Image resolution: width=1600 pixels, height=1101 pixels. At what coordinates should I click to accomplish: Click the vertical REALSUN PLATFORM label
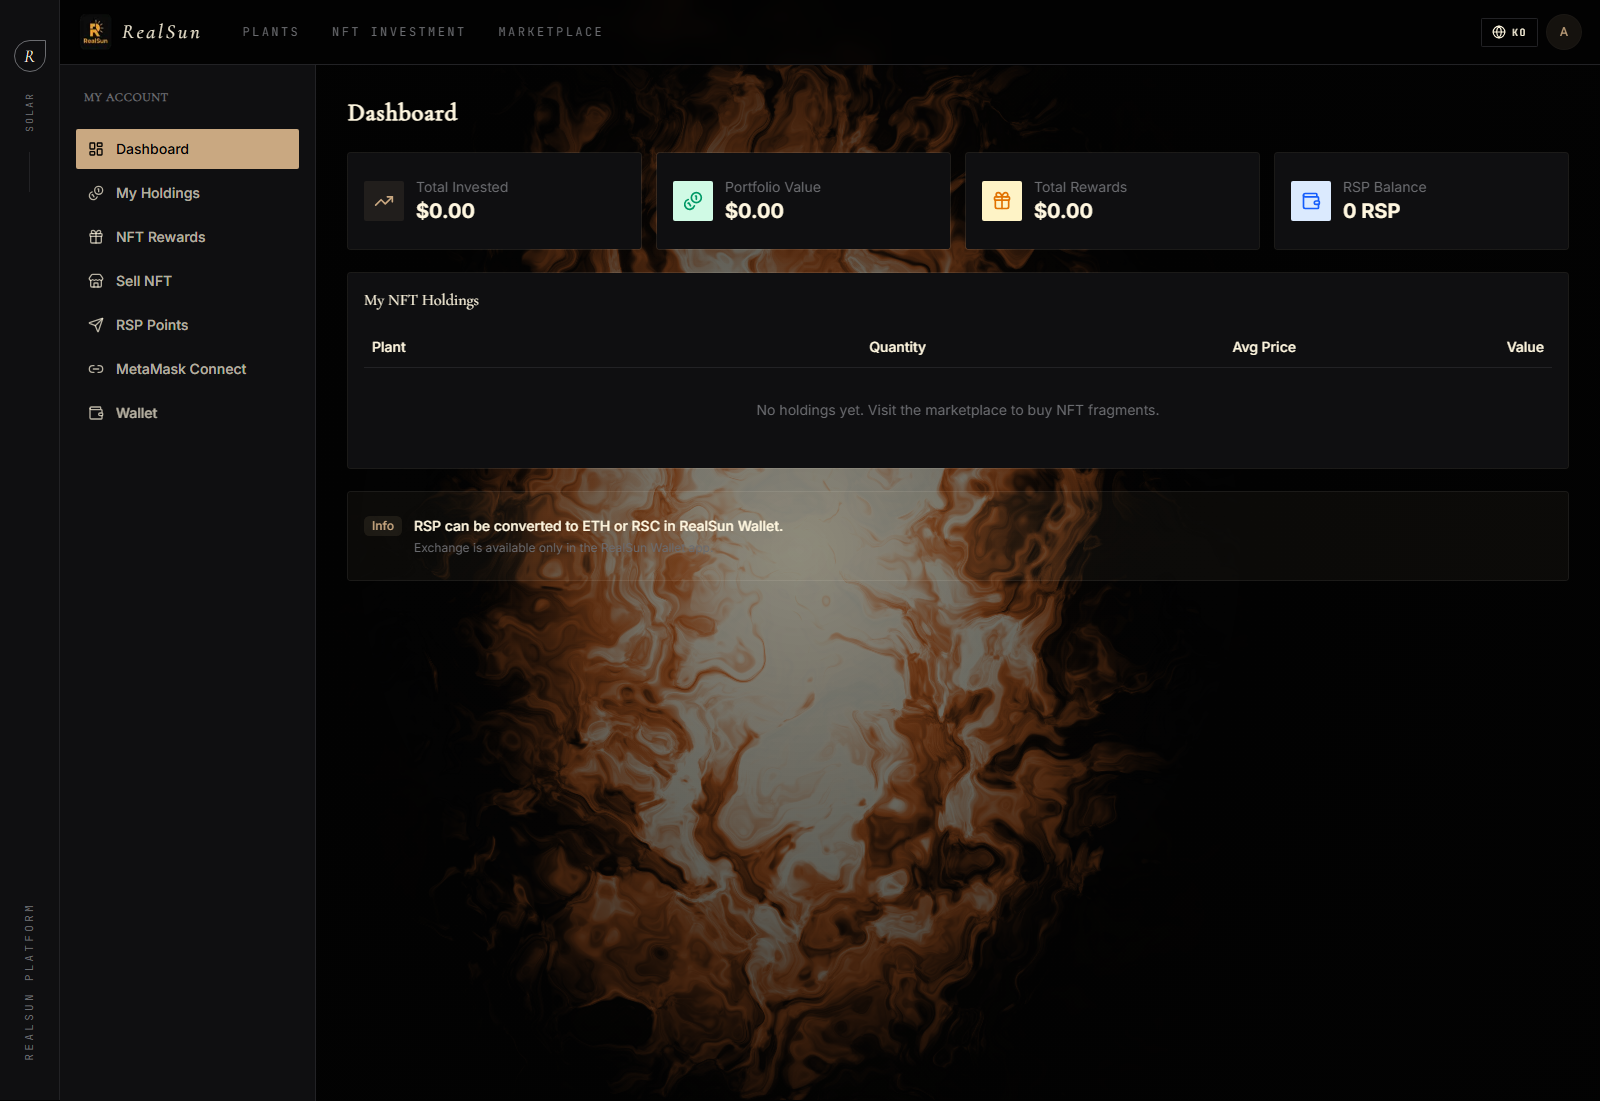[29, 982]
